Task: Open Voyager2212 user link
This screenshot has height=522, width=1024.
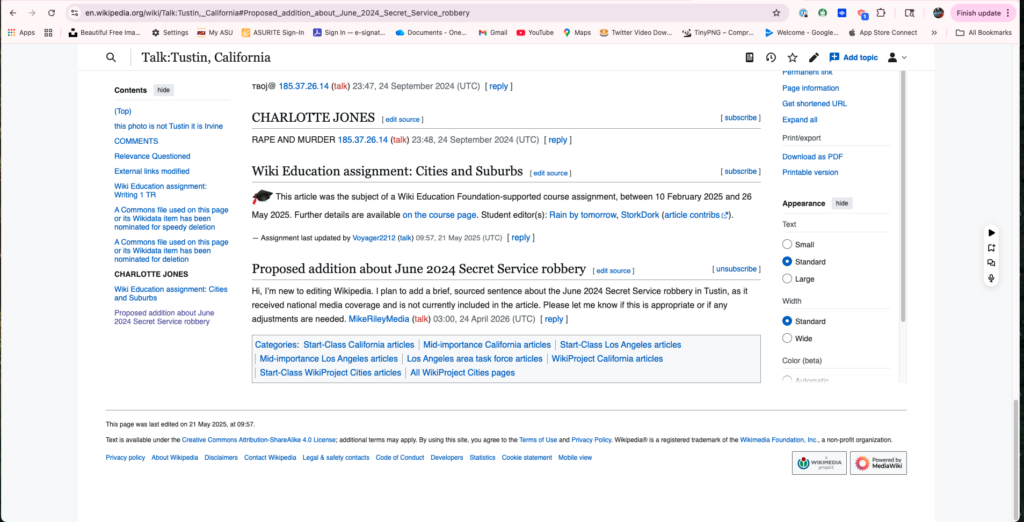Action: pos(374,238)
